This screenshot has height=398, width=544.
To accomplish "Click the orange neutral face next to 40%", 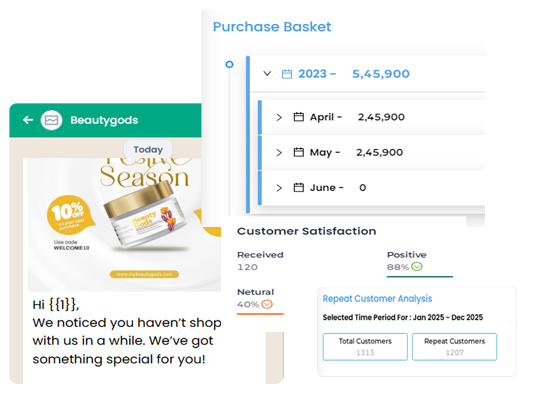I will tap(267, 304).
